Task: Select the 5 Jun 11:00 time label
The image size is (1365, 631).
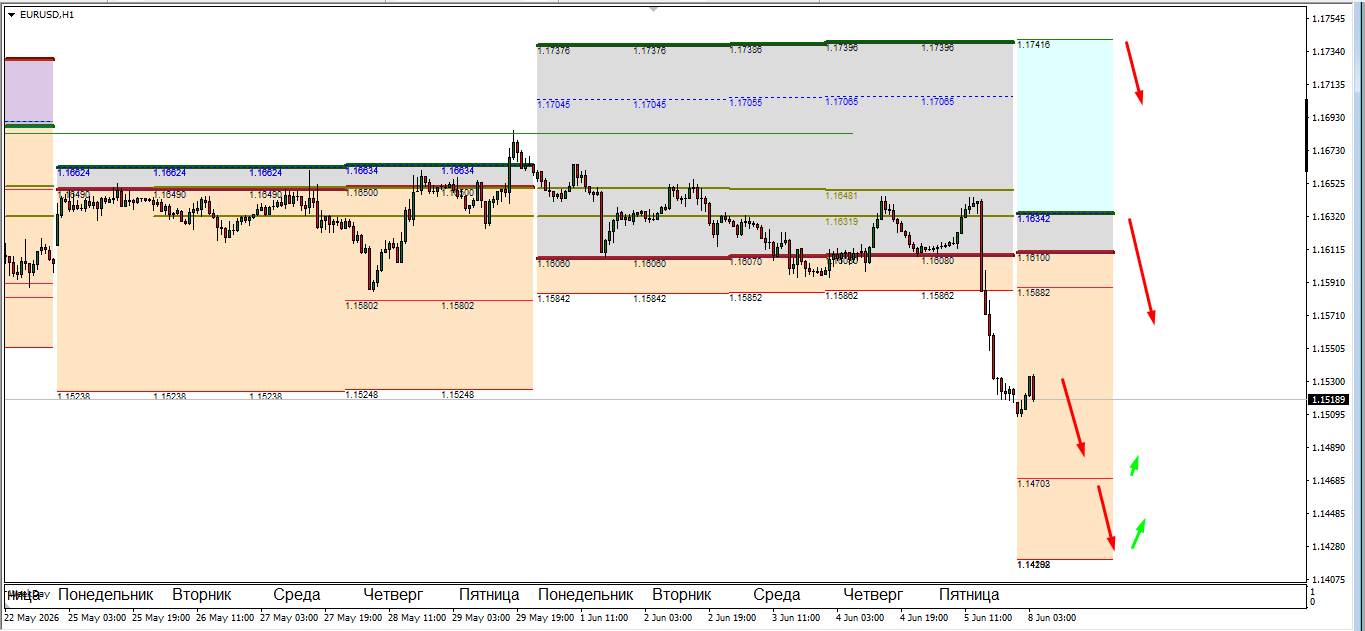Action: [x=989, y=618]
